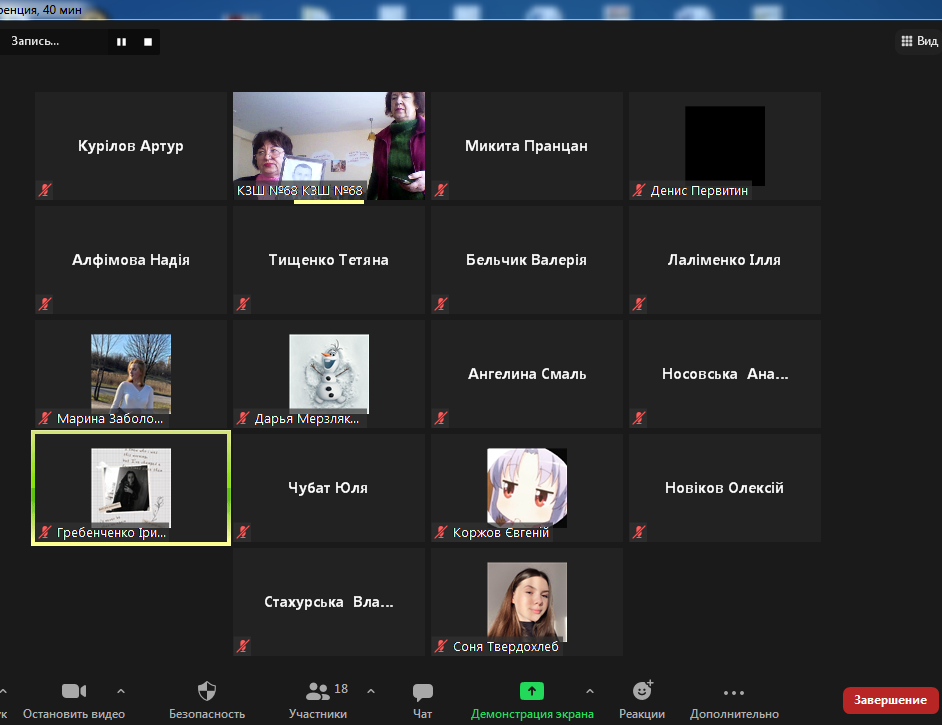Click muted mic icon on Новіков Олексій tile

(x=639, y=532)
